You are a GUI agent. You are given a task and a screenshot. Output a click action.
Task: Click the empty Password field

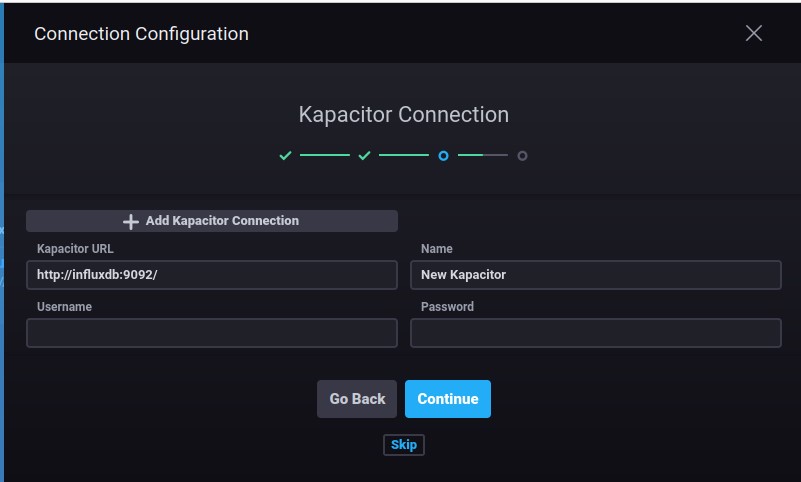pos(595,333)
